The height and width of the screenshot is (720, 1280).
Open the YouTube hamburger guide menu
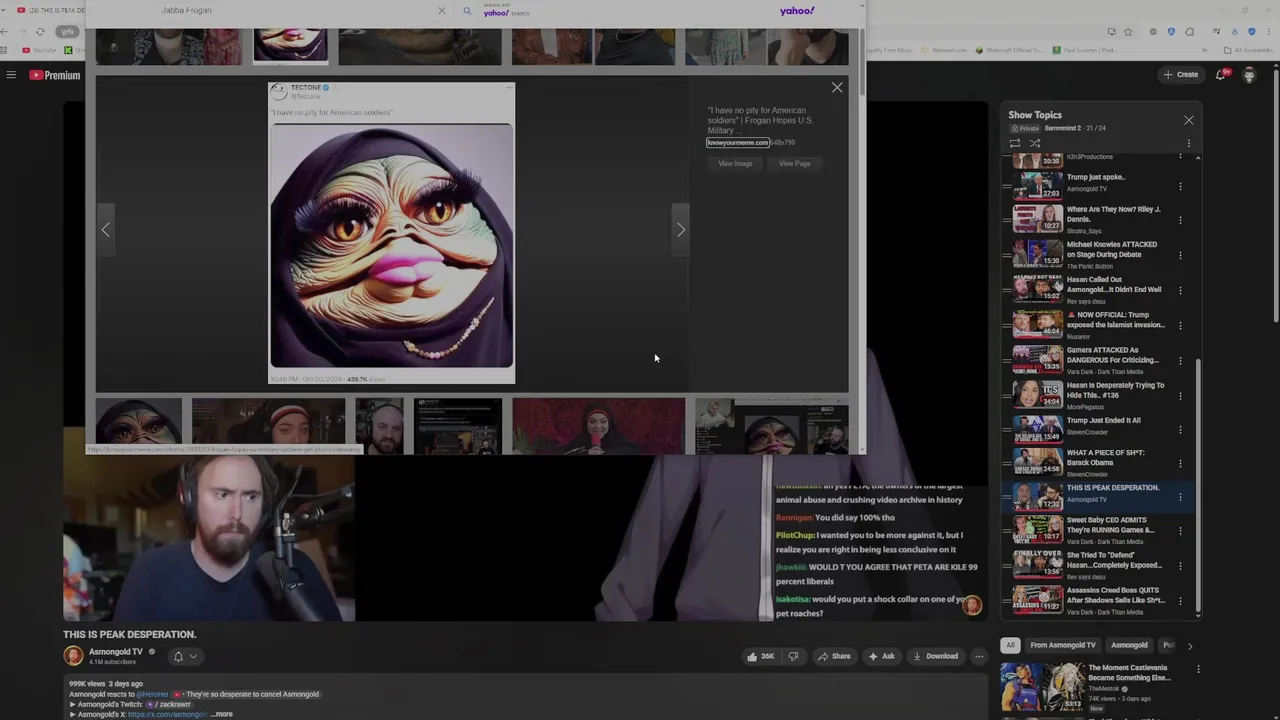tap(11, 75)
